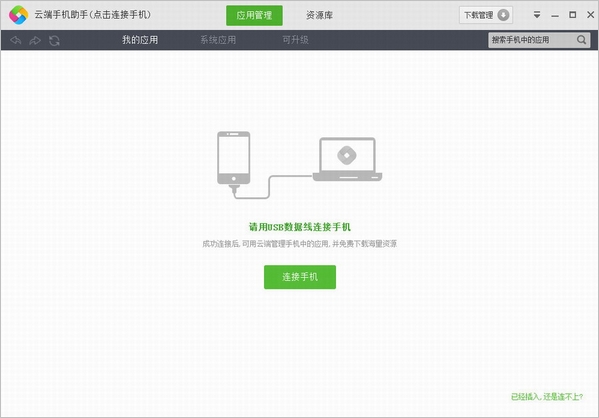Open 下载管理 download manager
The width and height of the screenshot is (599, 418).
pos(486,15)
